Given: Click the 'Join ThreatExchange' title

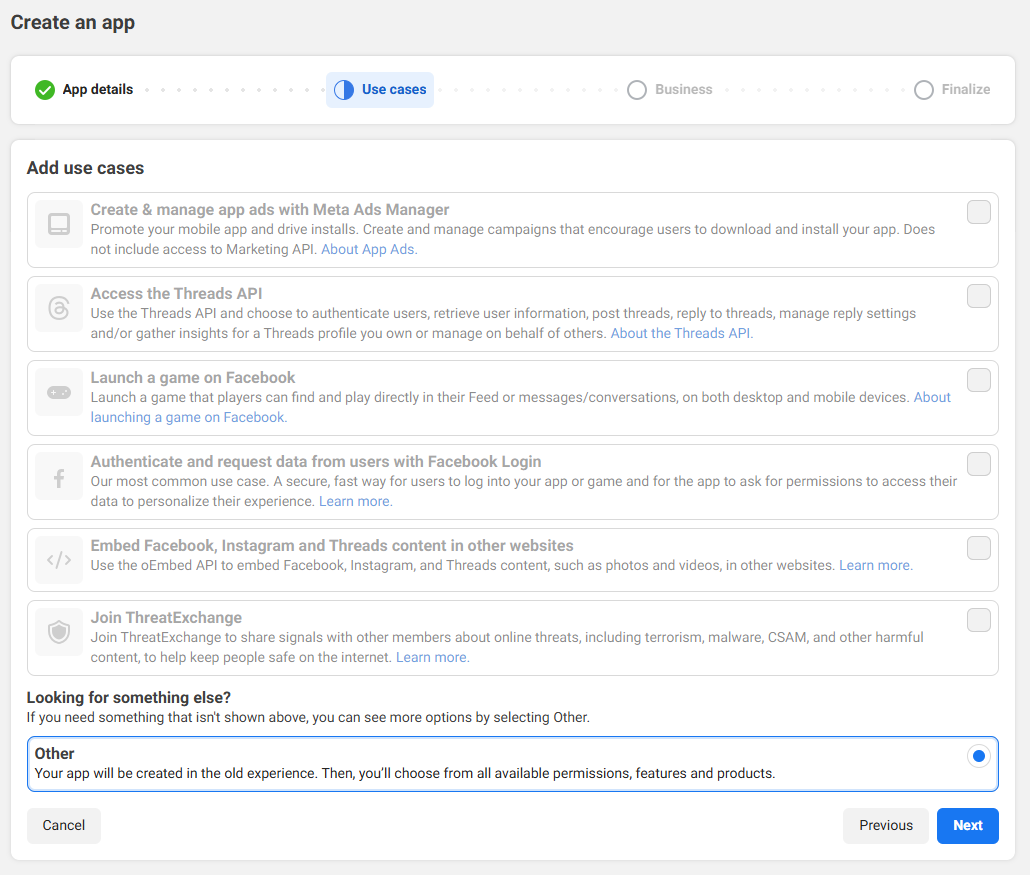Looking at the screenshot, I should point(166,617).
